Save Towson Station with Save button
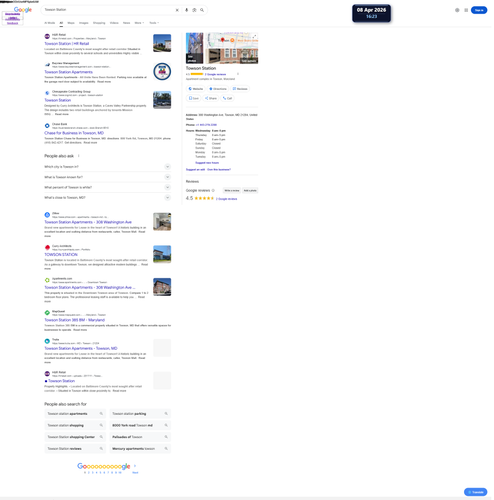This screenshot has height=500, width=494. pos(194,98)
